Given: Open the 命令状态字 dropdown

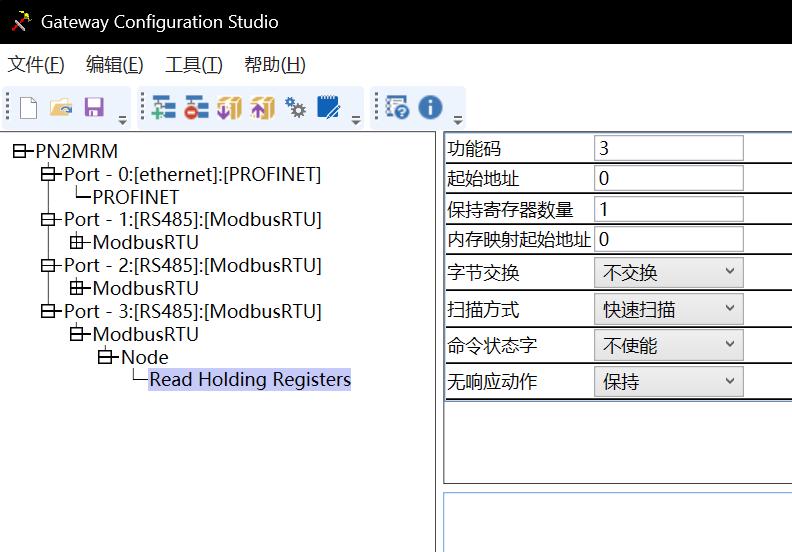Looking at the screenshot, I should click(x=668, y=346).
